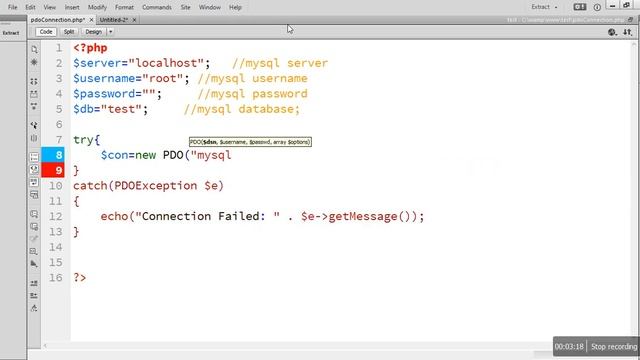Close the Untitled-2 tab

click(x=134, y=20)
